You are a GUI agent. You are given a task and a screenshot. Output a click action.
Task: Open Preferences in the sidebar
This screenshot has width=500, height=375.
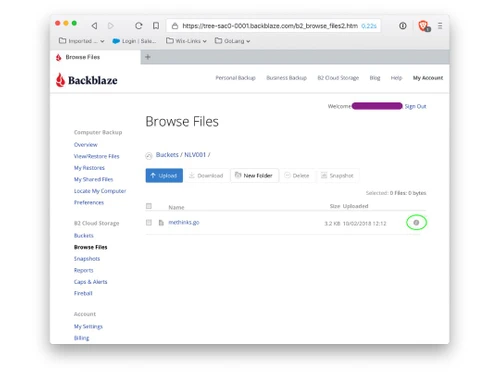click(89, 202)
